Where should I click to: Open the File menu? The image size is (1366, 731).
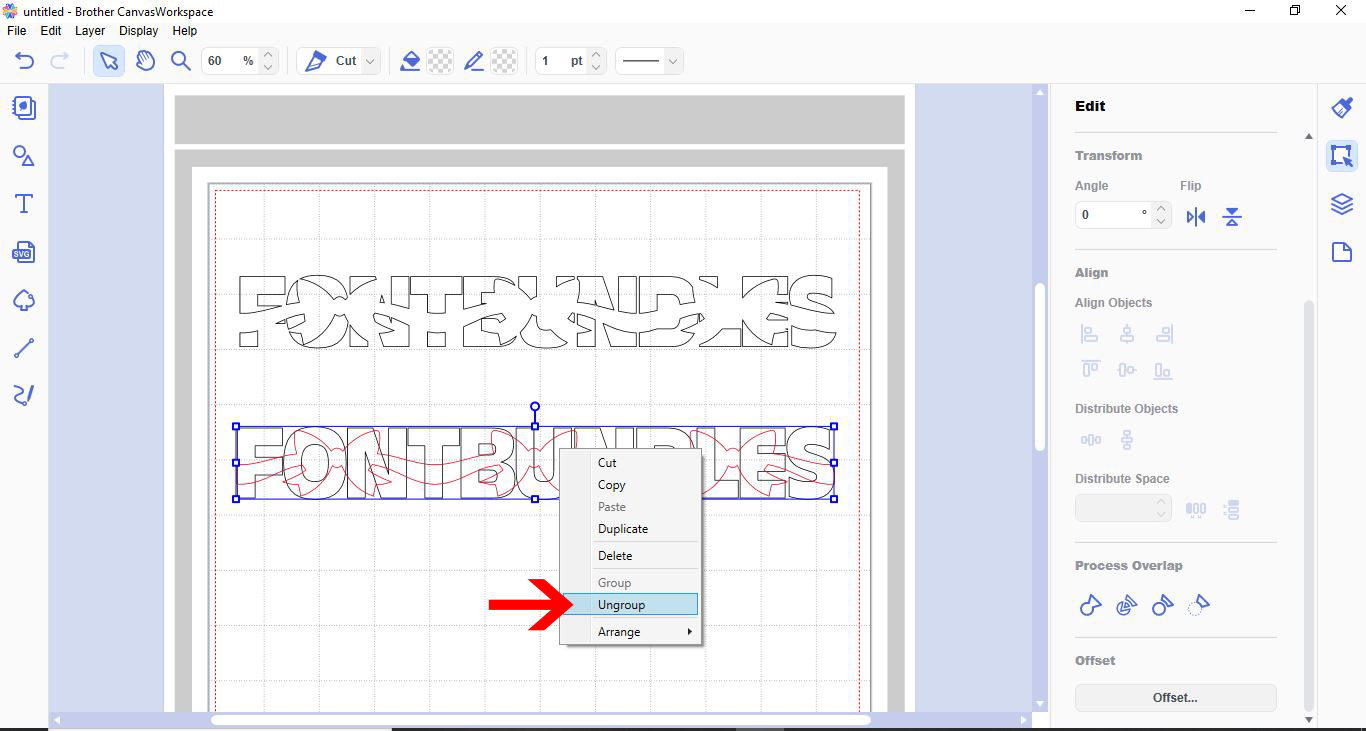coord(17,31)
